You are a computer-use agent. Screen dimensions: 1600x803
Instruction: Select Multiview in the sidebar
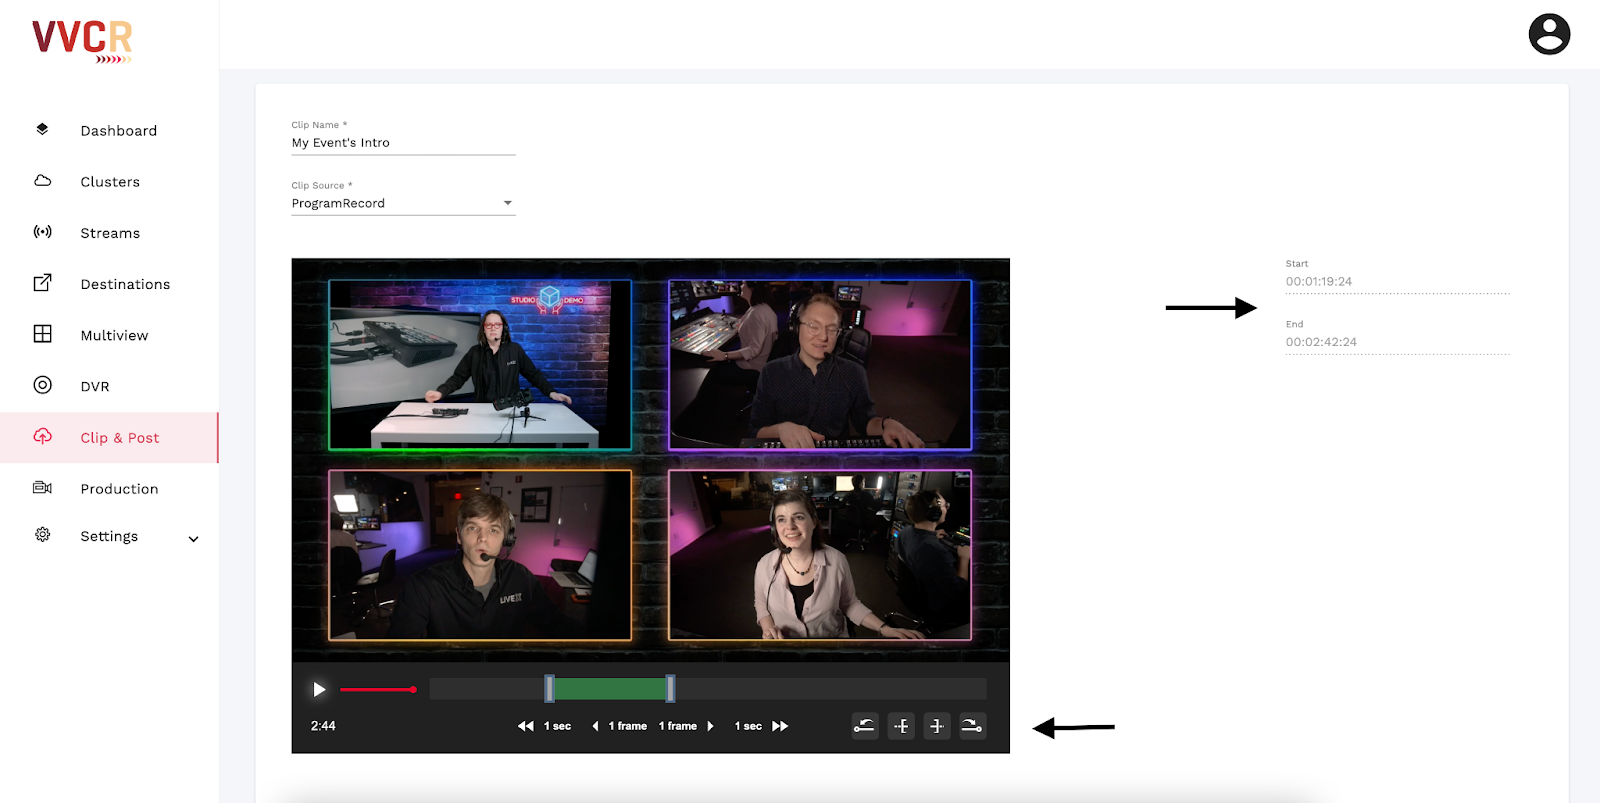(114, 335)
